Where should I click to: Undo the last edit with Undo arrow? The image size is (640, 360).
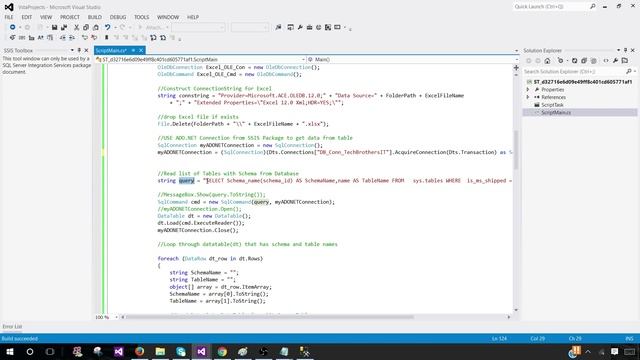(x=107, y=27)
